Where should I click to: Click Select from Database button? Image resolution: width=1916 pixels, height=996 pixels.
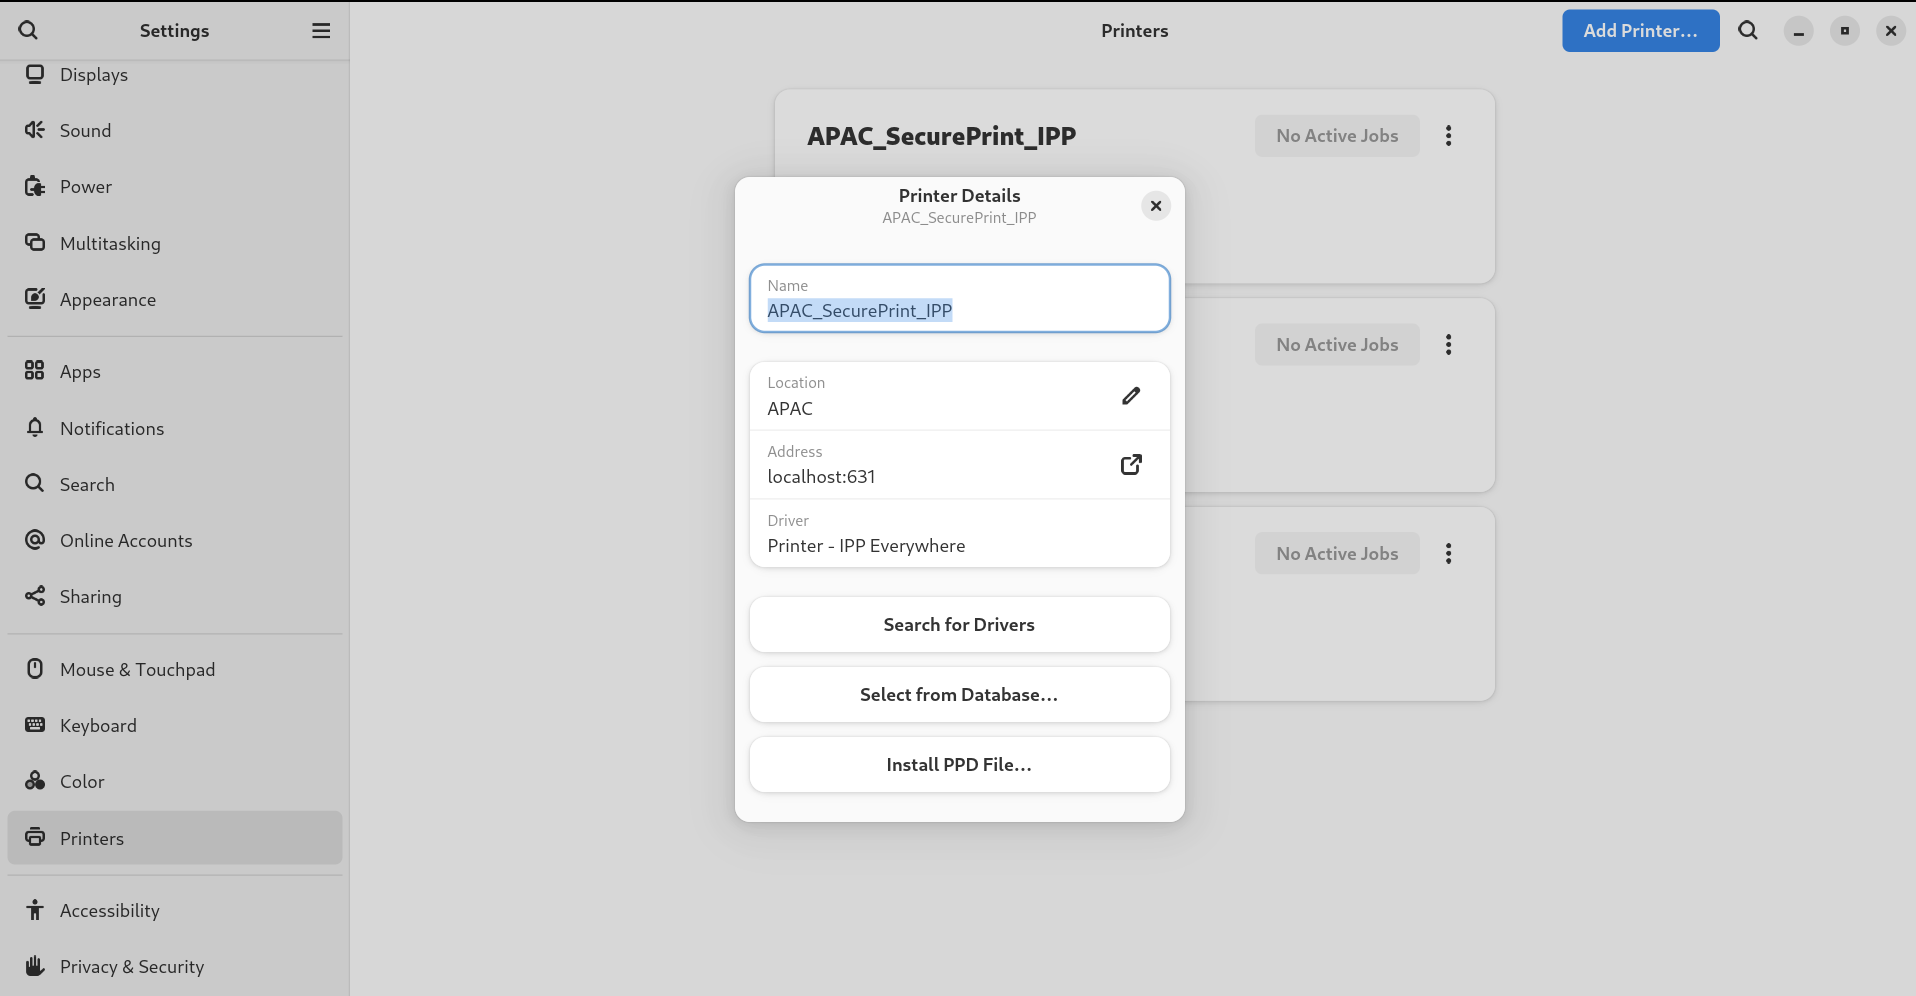(959, 695)
